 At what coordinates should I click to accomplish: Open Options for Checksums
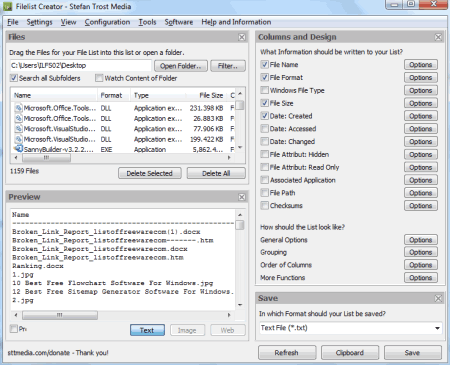(x=421, y=206)
